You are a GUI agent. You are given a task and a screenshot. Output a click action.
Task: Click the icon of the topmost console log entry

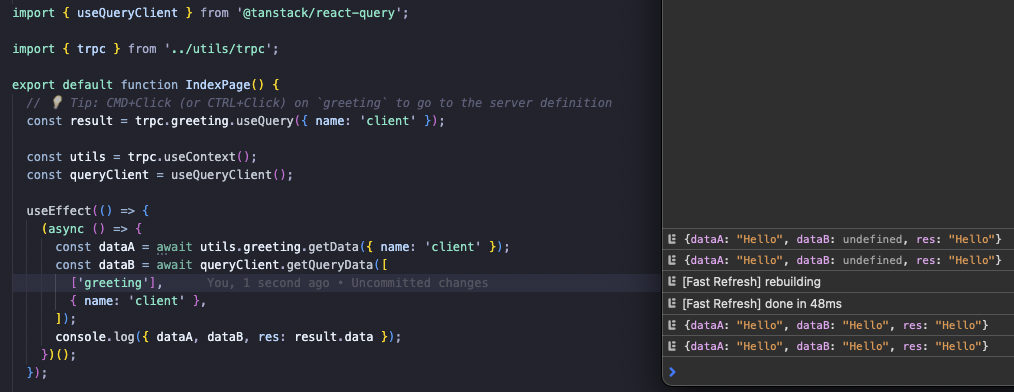click(x=672, y=239)
